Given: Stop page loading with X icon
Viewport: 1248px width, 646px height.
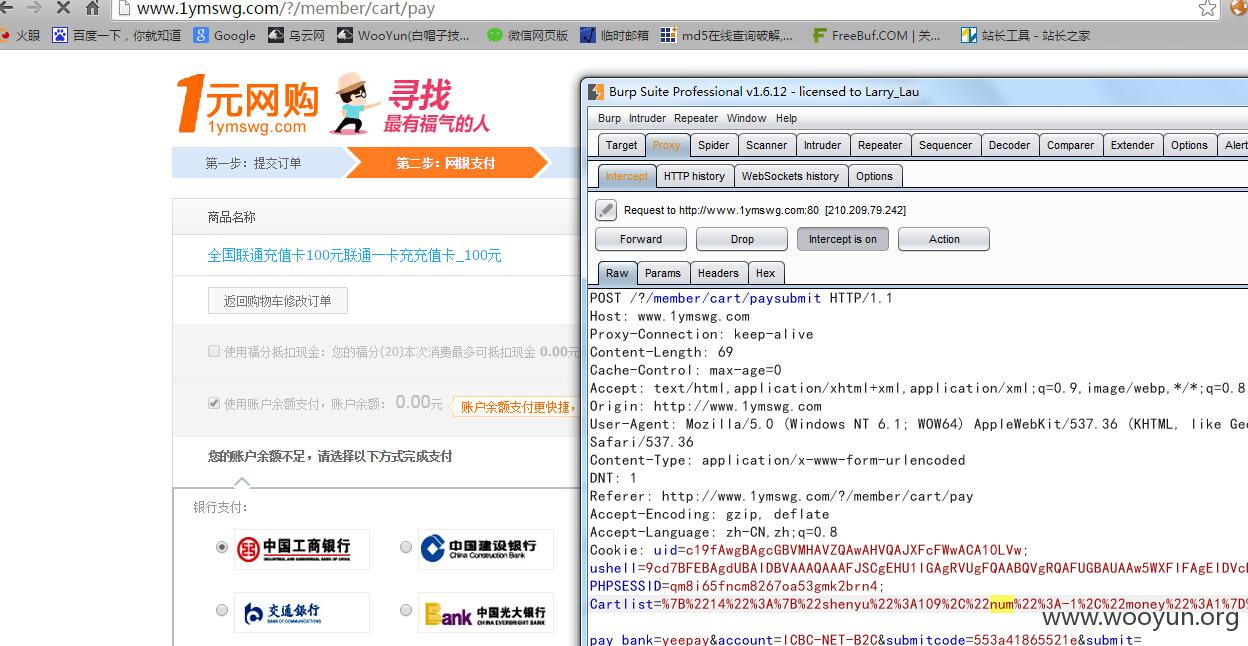Looking at the screenshot, I should click(63, 8).
